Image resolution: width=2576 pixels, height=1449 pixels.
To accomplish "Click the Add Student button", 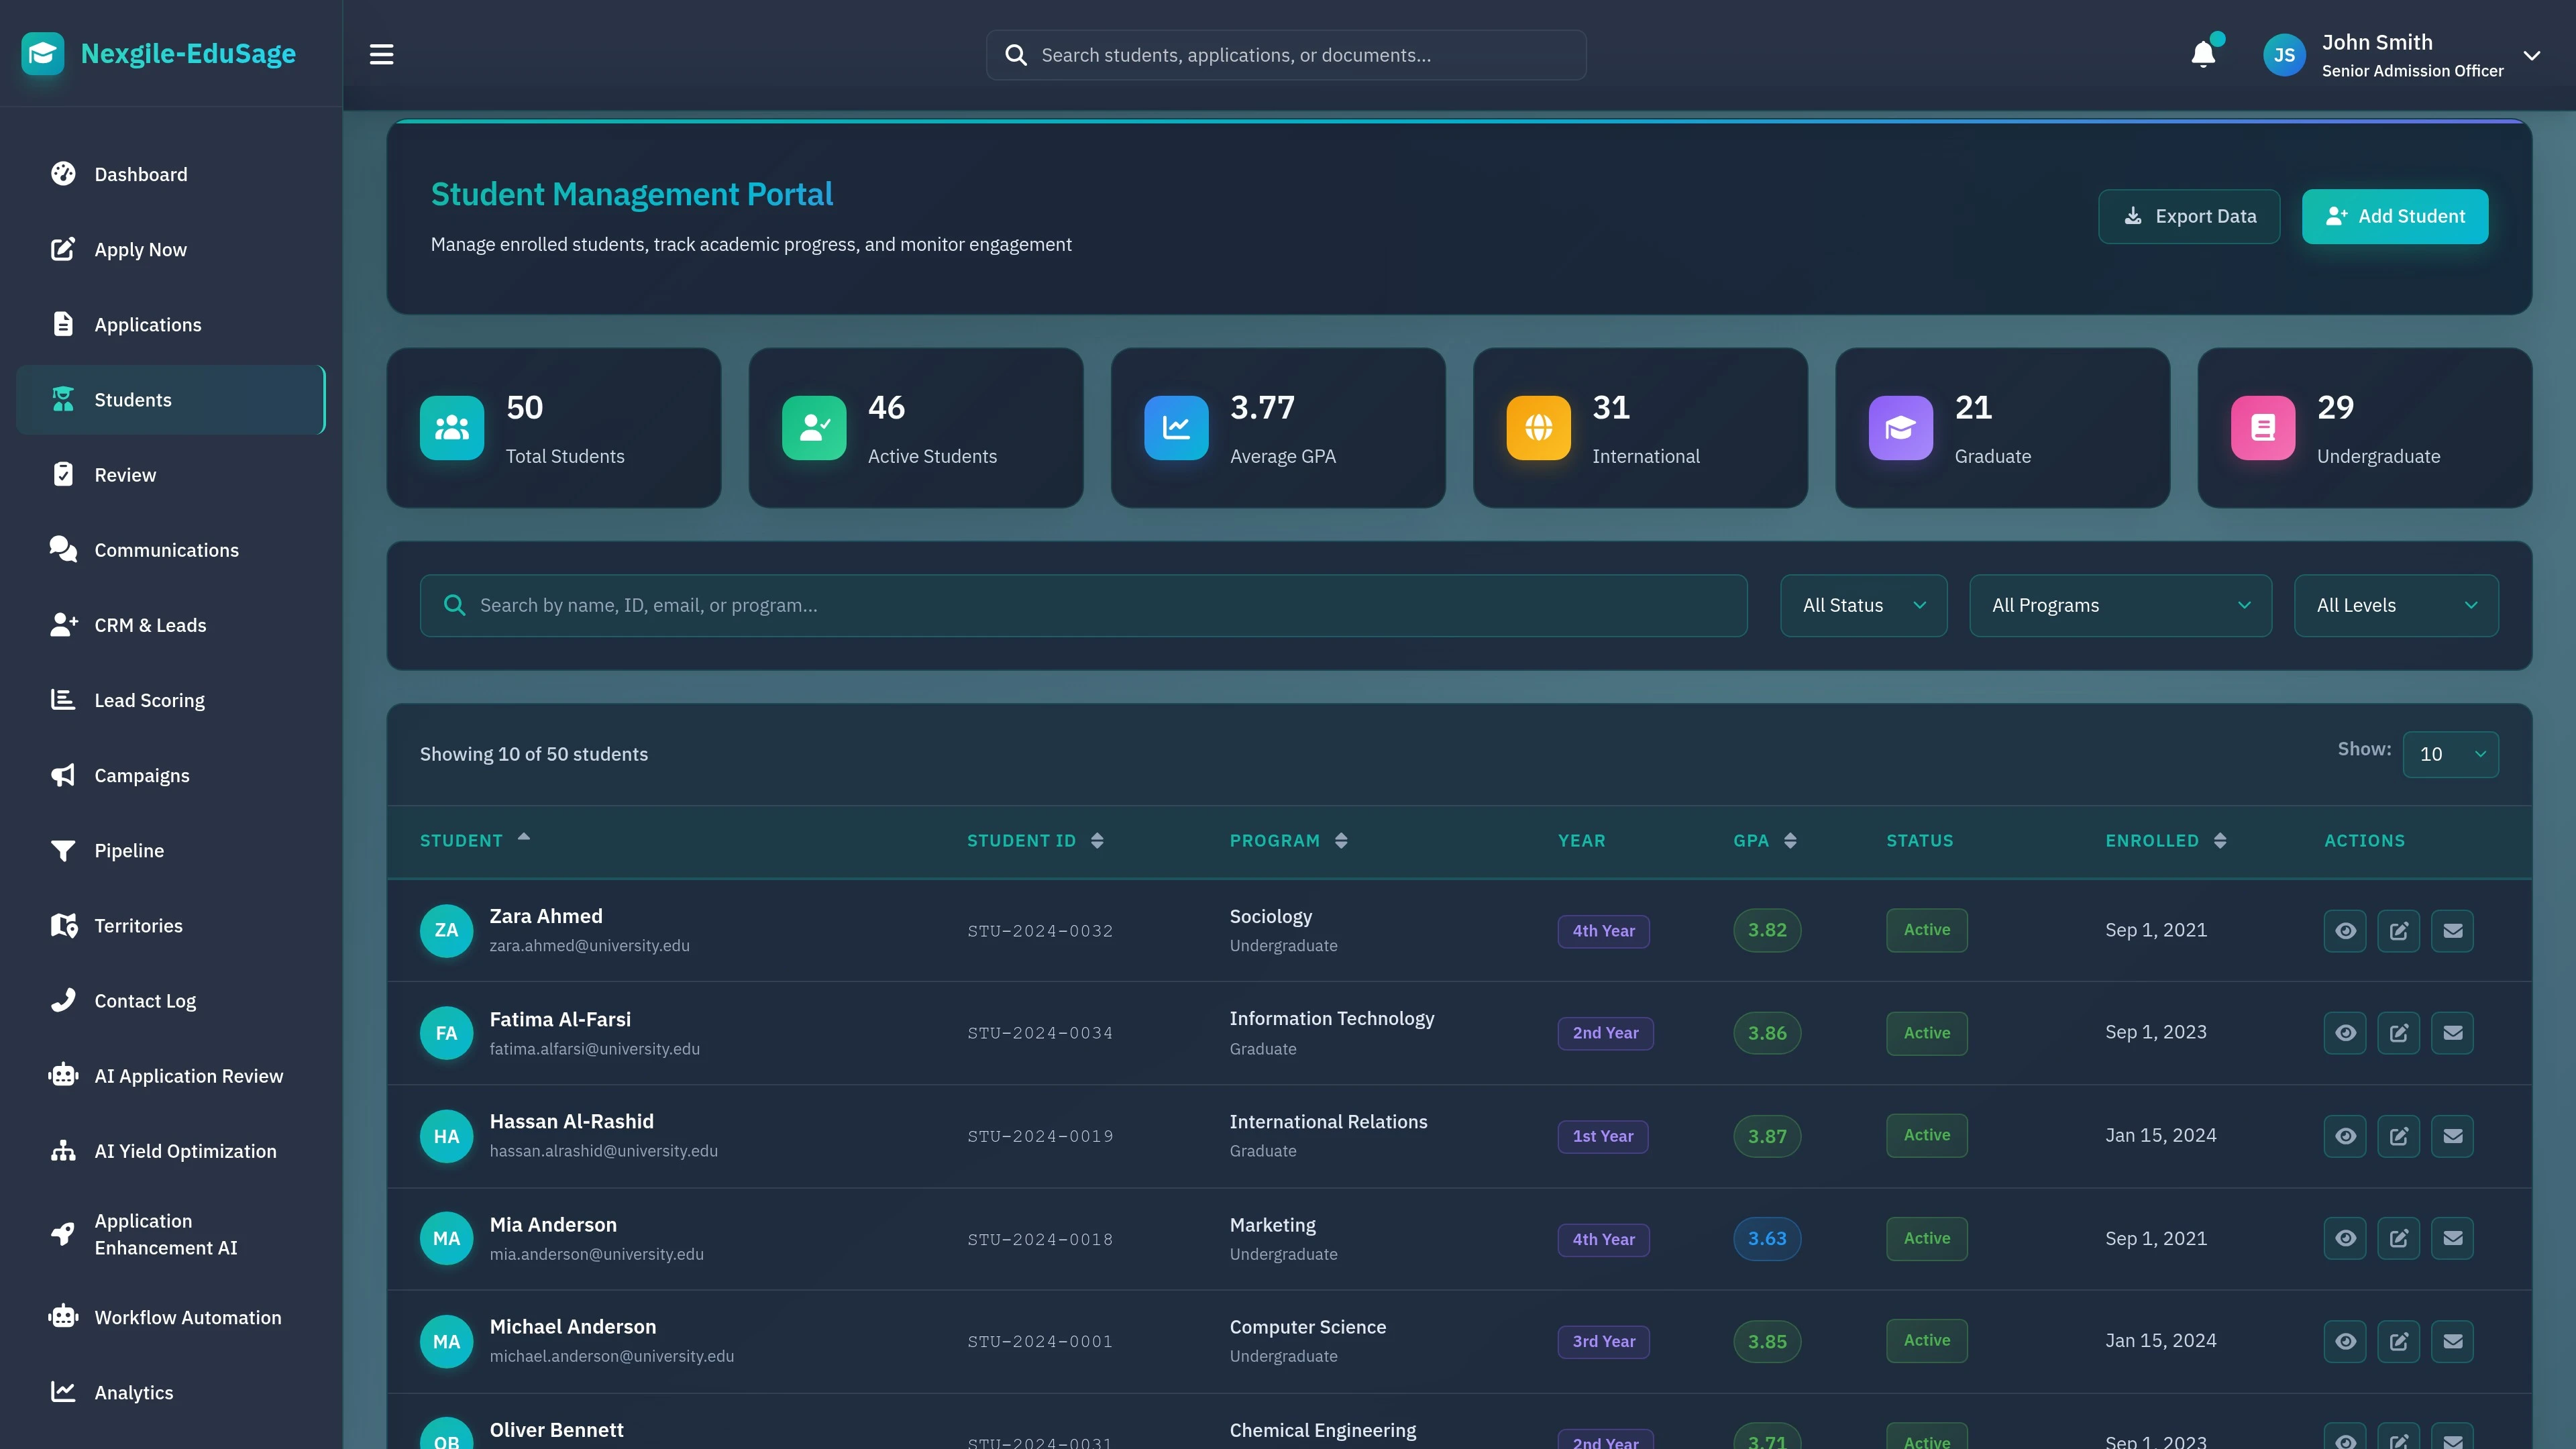I will tap(2395, 216).
